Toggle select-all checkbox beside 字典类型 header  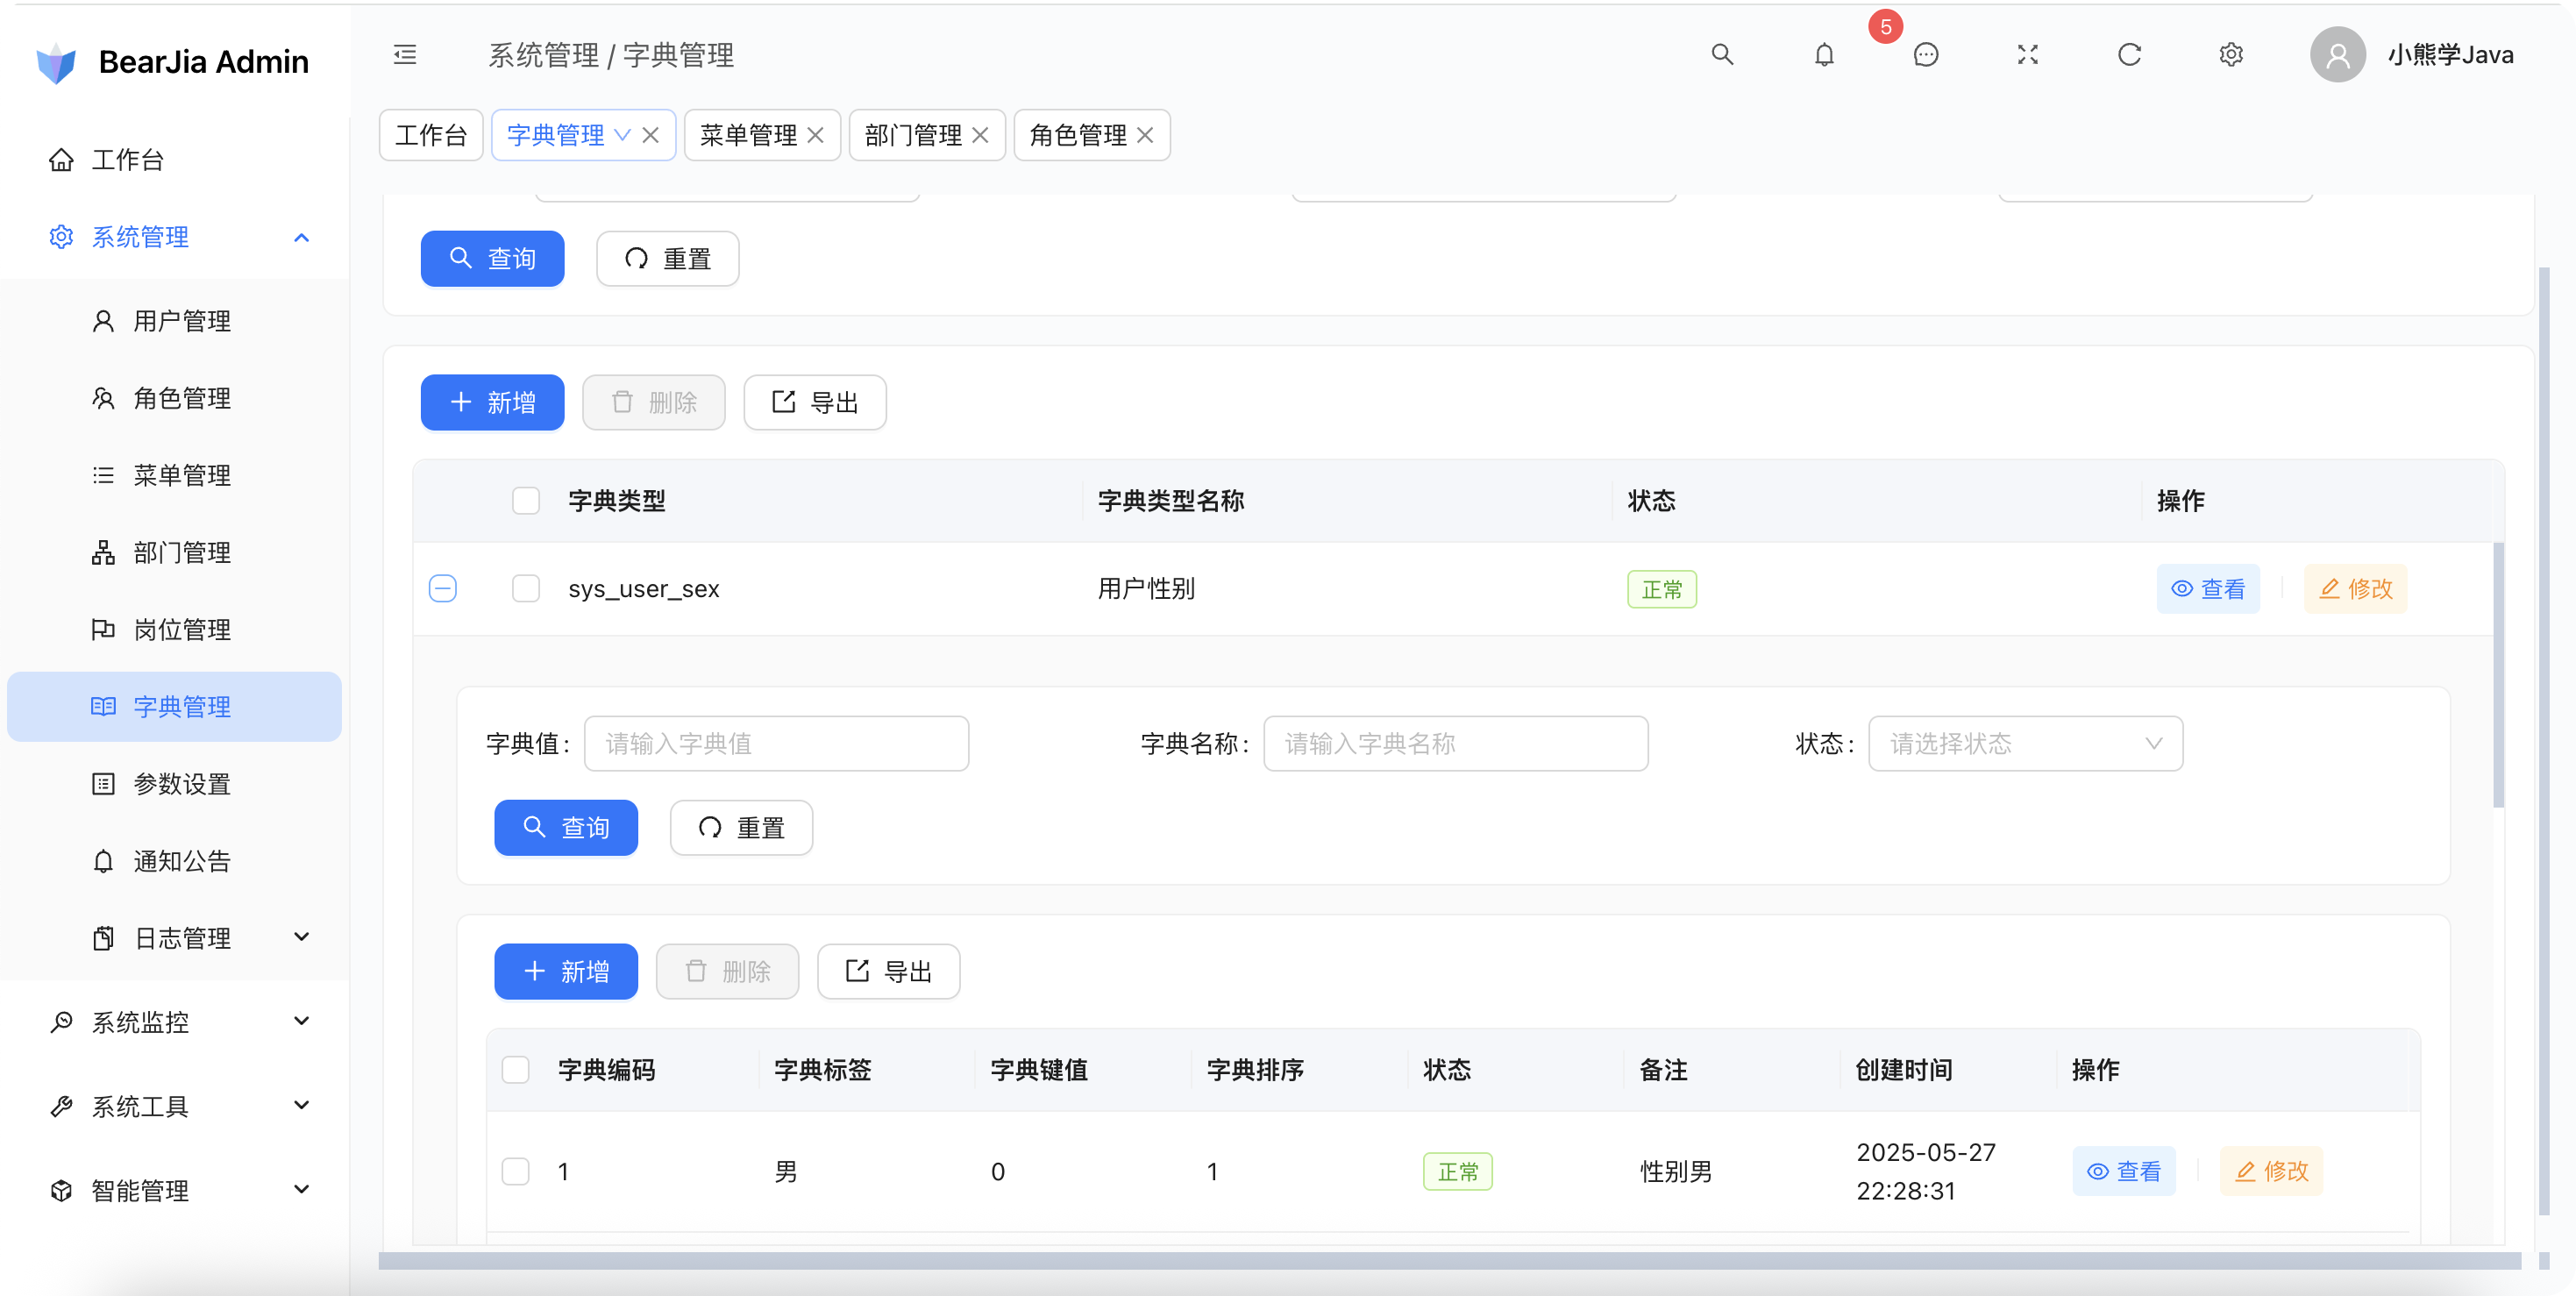(526, 500)
